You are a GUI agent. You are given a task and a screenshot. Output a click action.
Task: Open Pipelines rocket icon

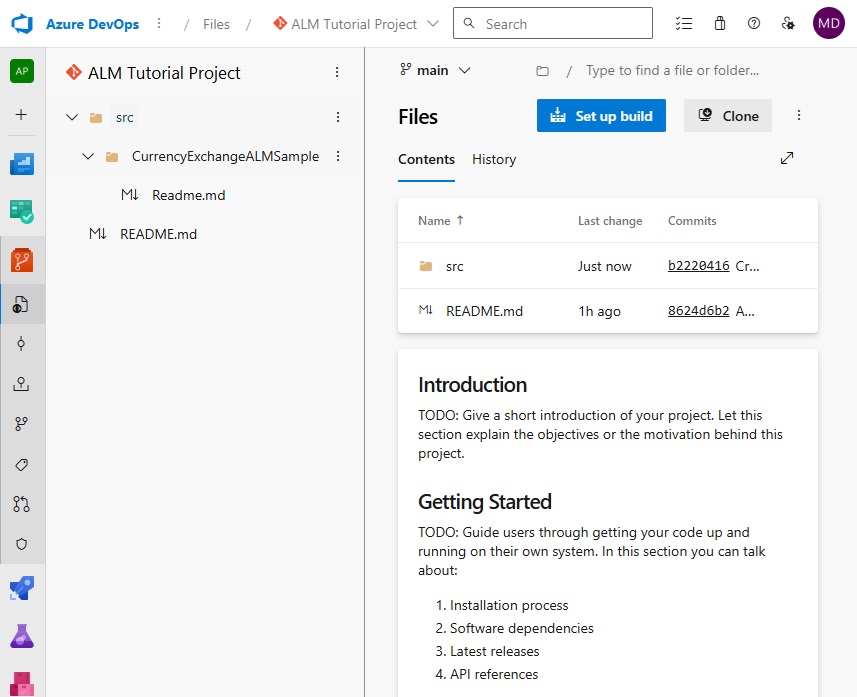point(22,588)
